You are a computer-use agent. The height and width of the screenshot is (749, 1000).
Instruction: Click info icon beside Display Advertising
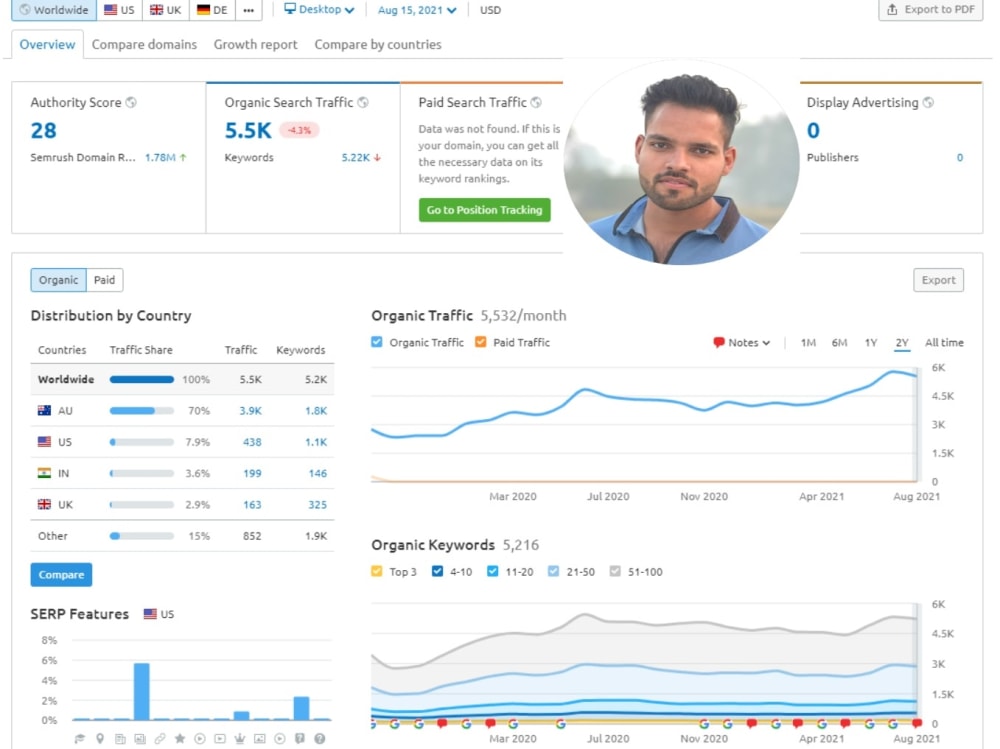point(929,102)
